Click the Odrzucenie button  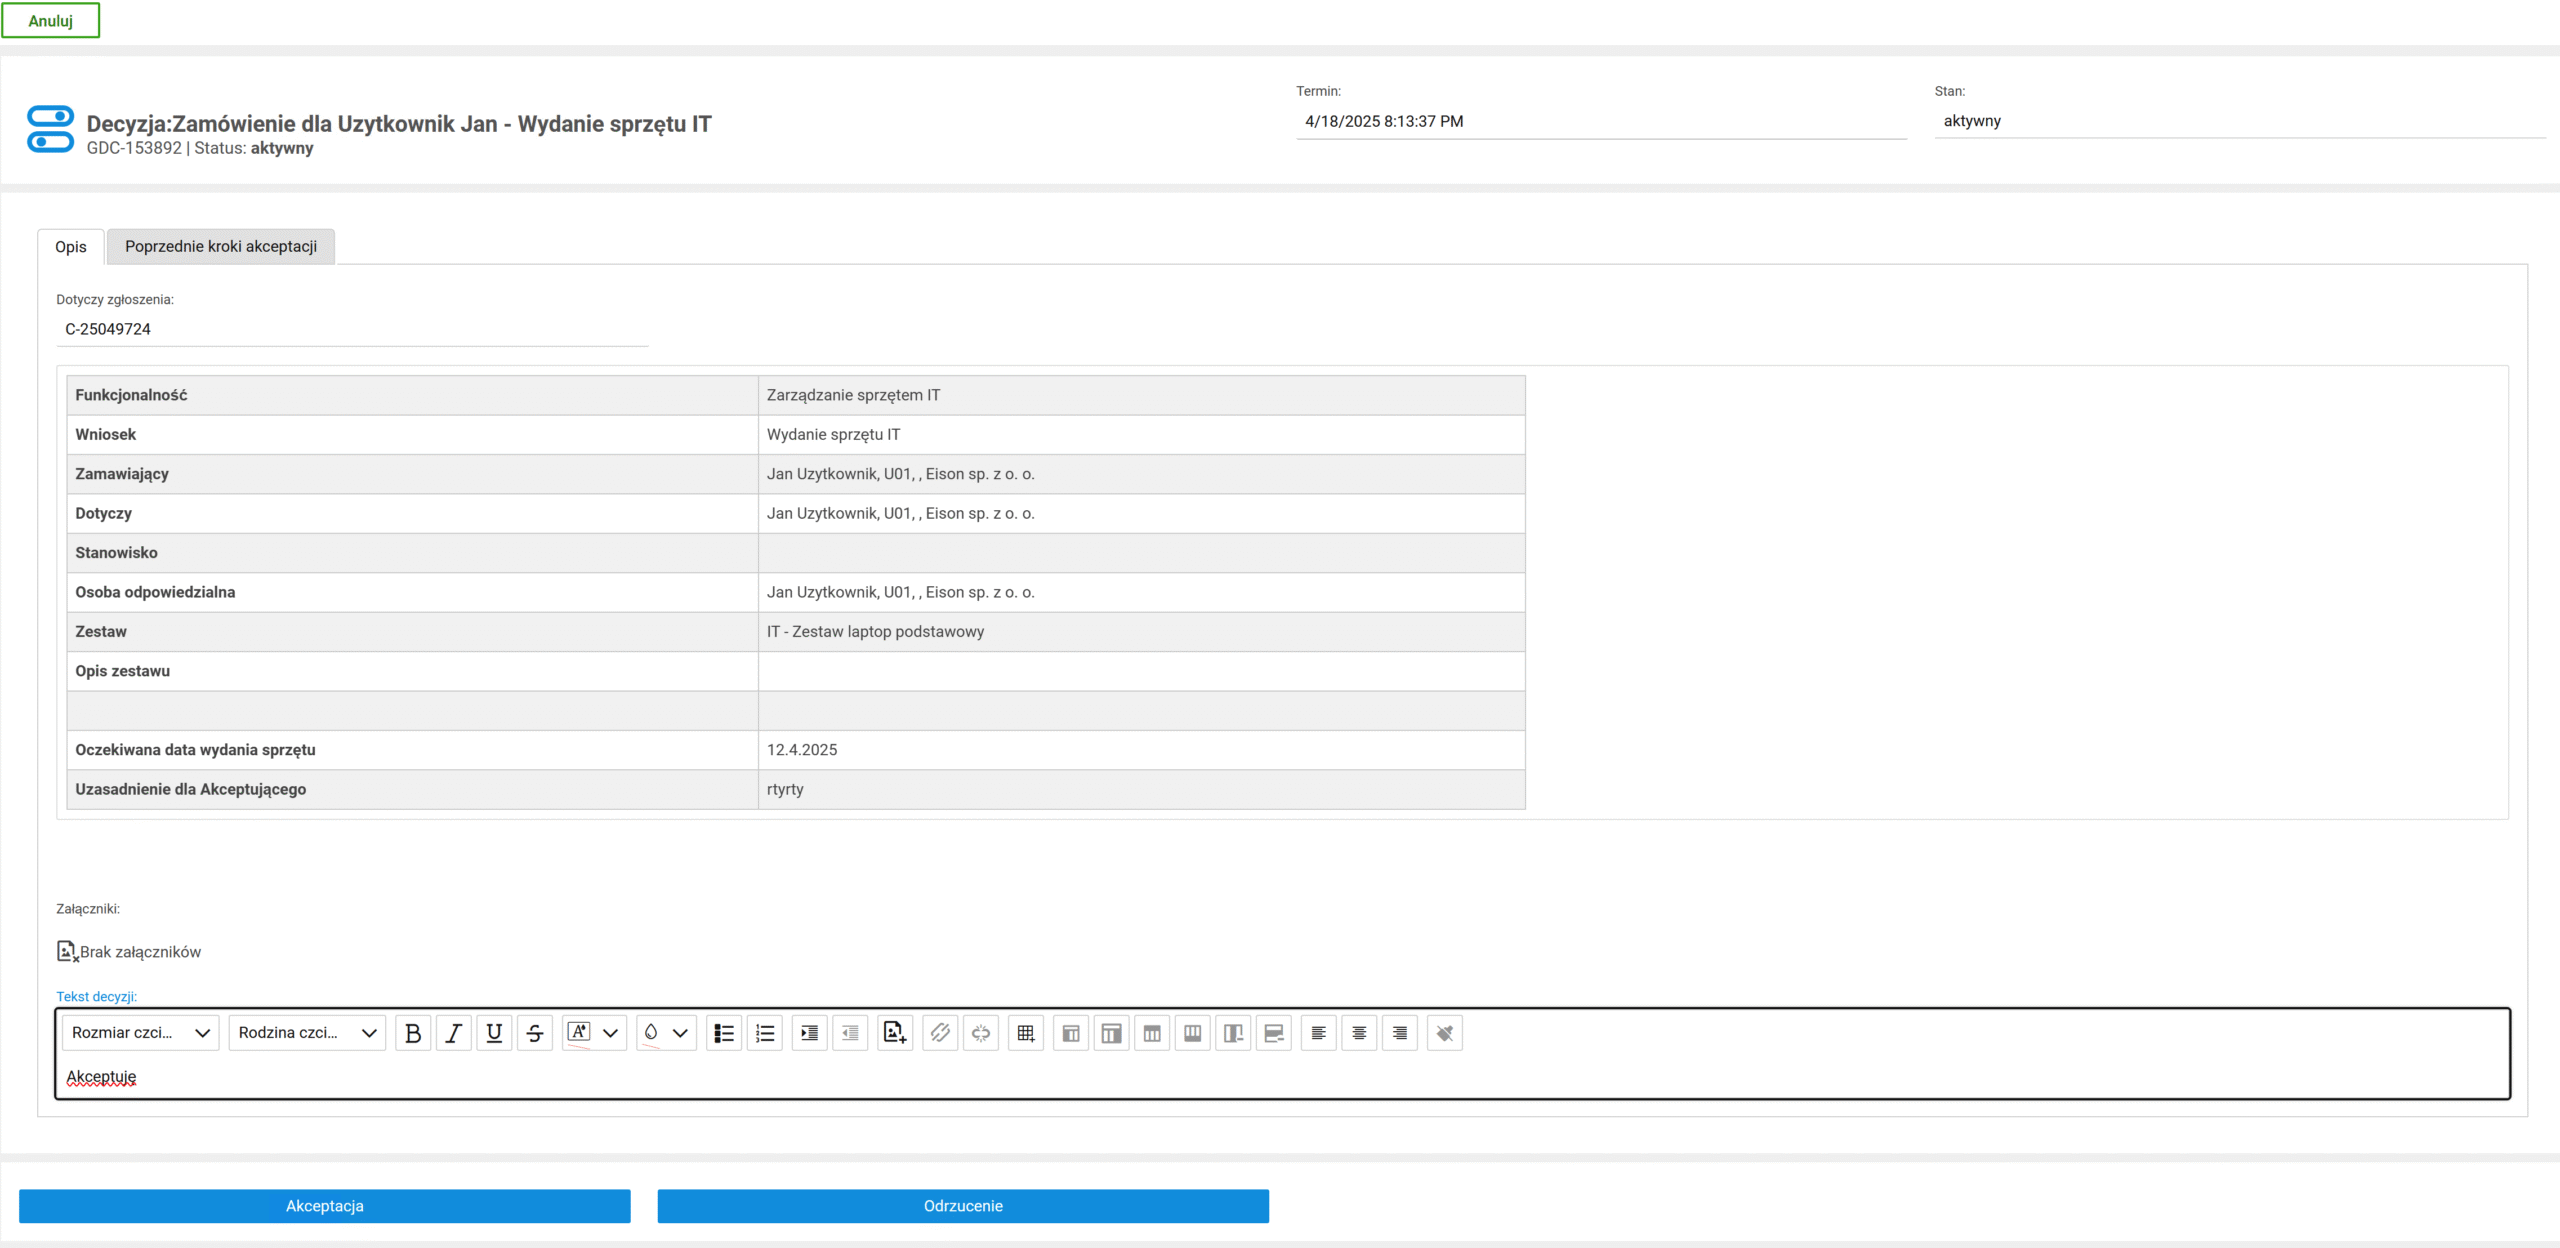tap(963, 1206)
